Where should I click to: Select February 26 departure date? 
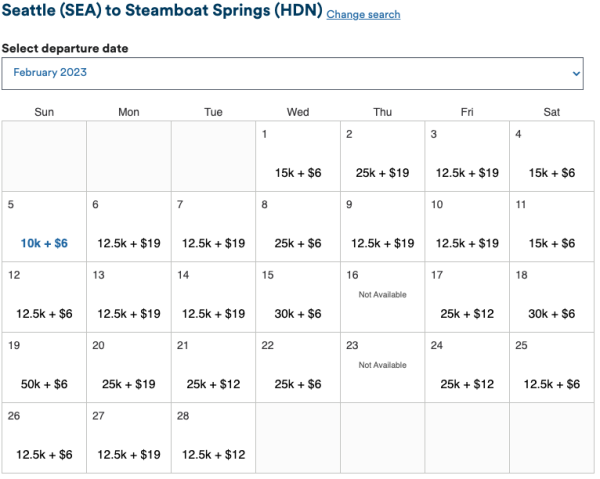[x=44, y=454]
